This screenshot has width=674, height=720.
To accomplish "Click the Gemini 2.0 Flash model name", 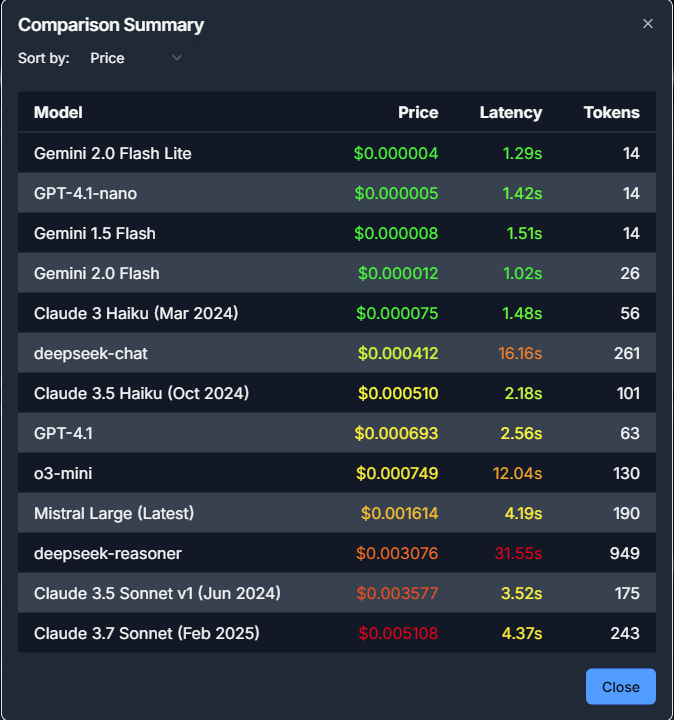I will [x=96, y=273].
